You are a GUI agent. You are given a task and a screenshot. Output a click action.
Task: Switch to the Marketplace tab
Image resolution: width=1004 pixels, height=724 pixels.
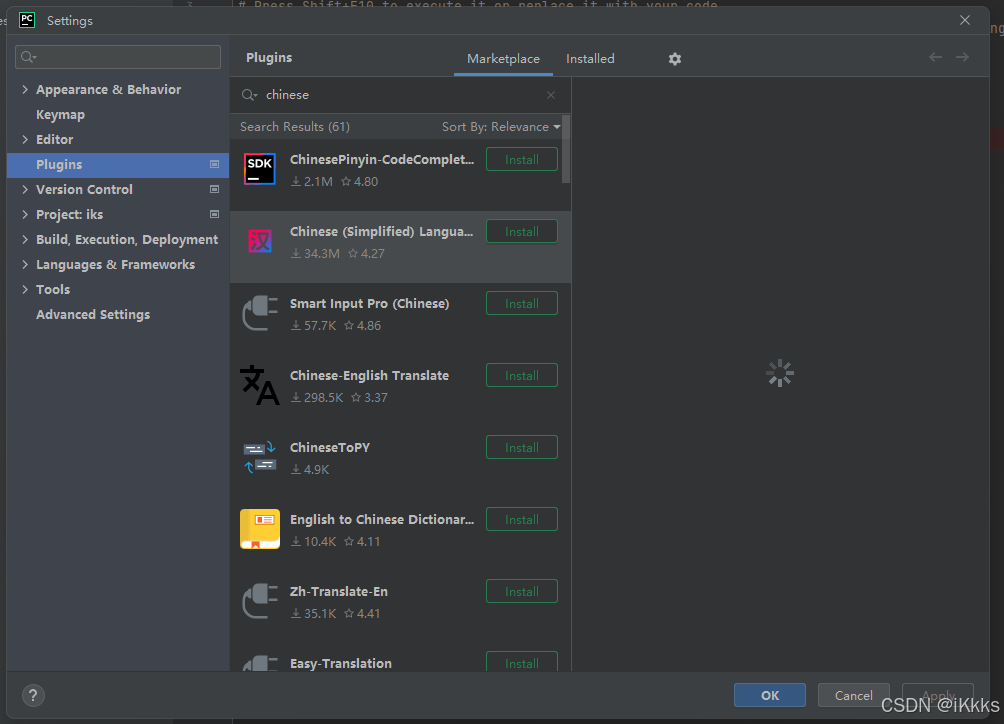pos(503,59)
